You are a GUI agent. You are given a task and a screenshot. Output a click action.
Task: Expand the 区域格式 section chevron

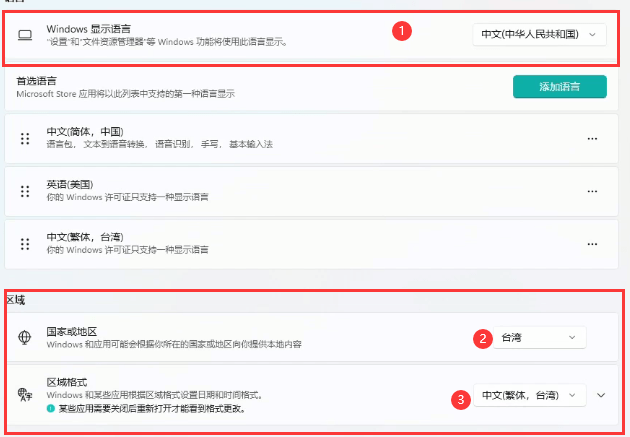click(601, 395)
